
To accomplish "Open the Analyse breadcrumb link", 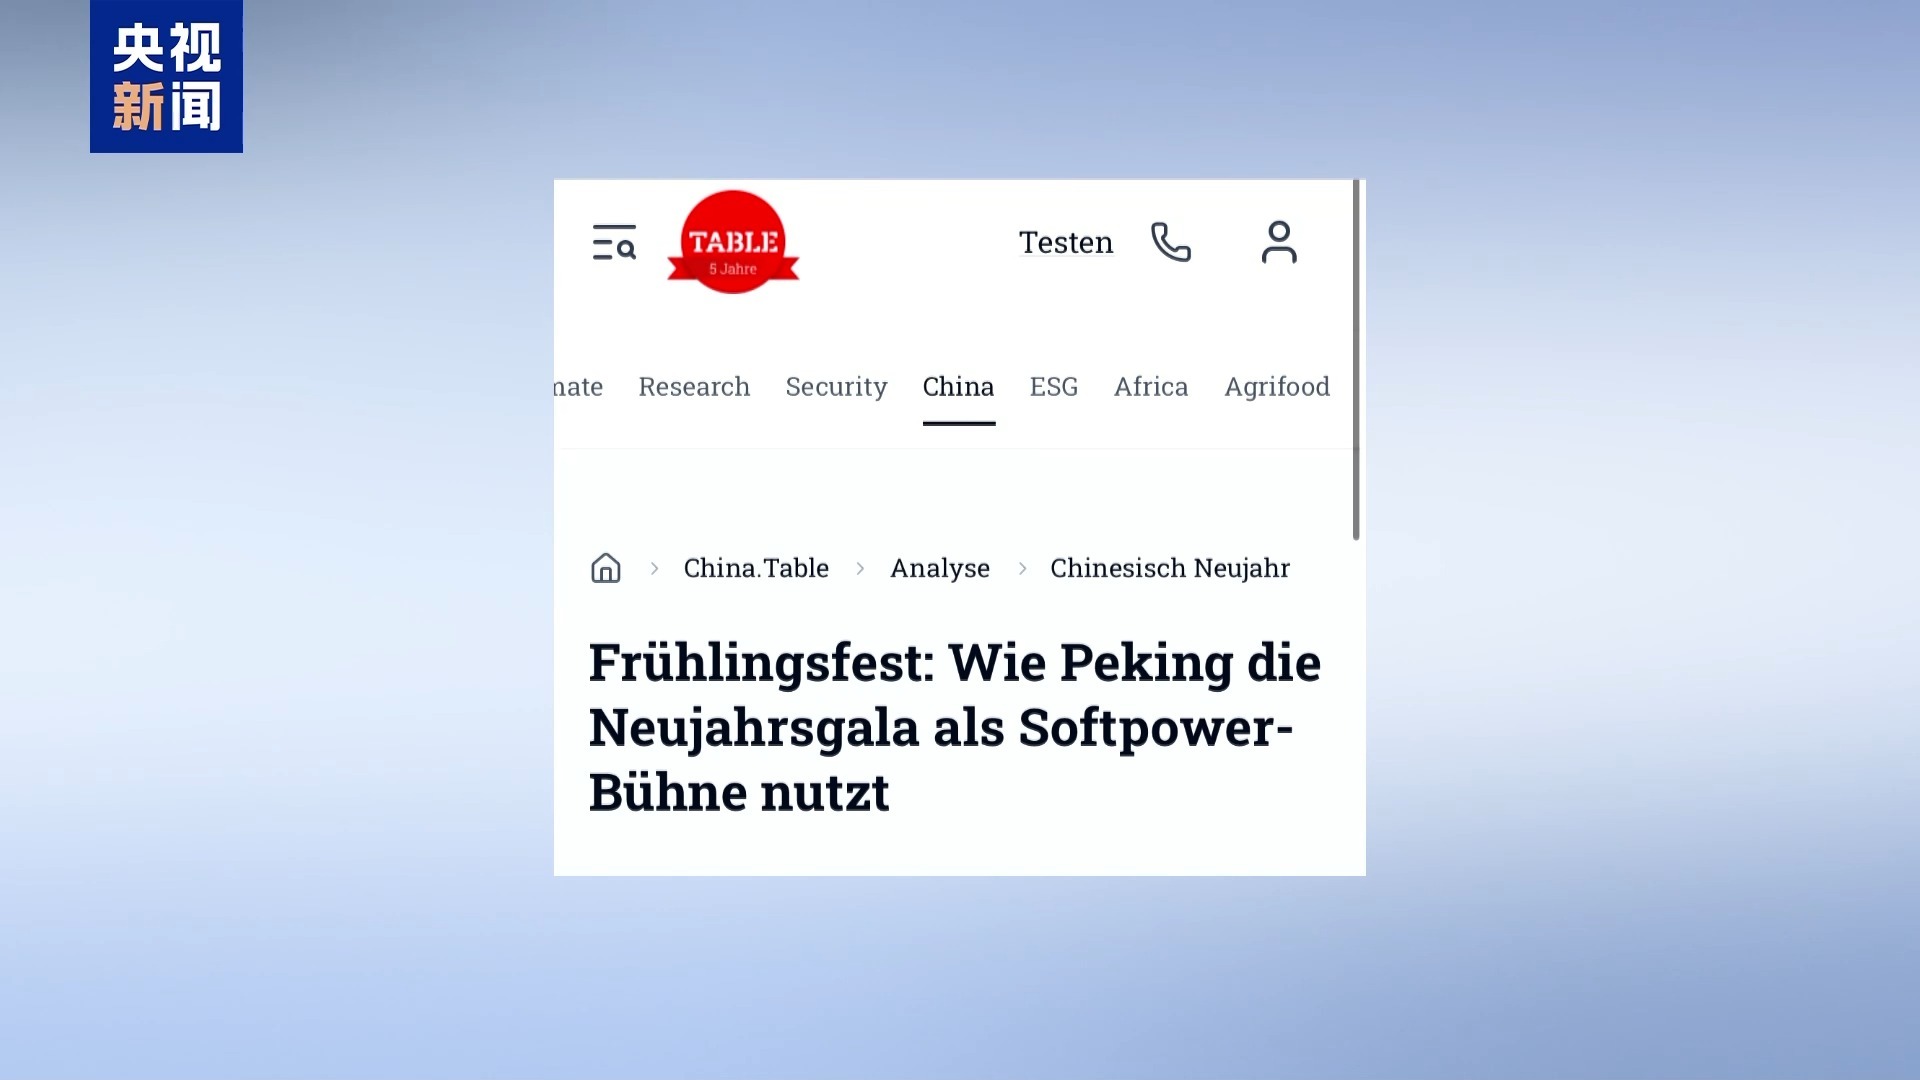I will (x=940, y=568).
